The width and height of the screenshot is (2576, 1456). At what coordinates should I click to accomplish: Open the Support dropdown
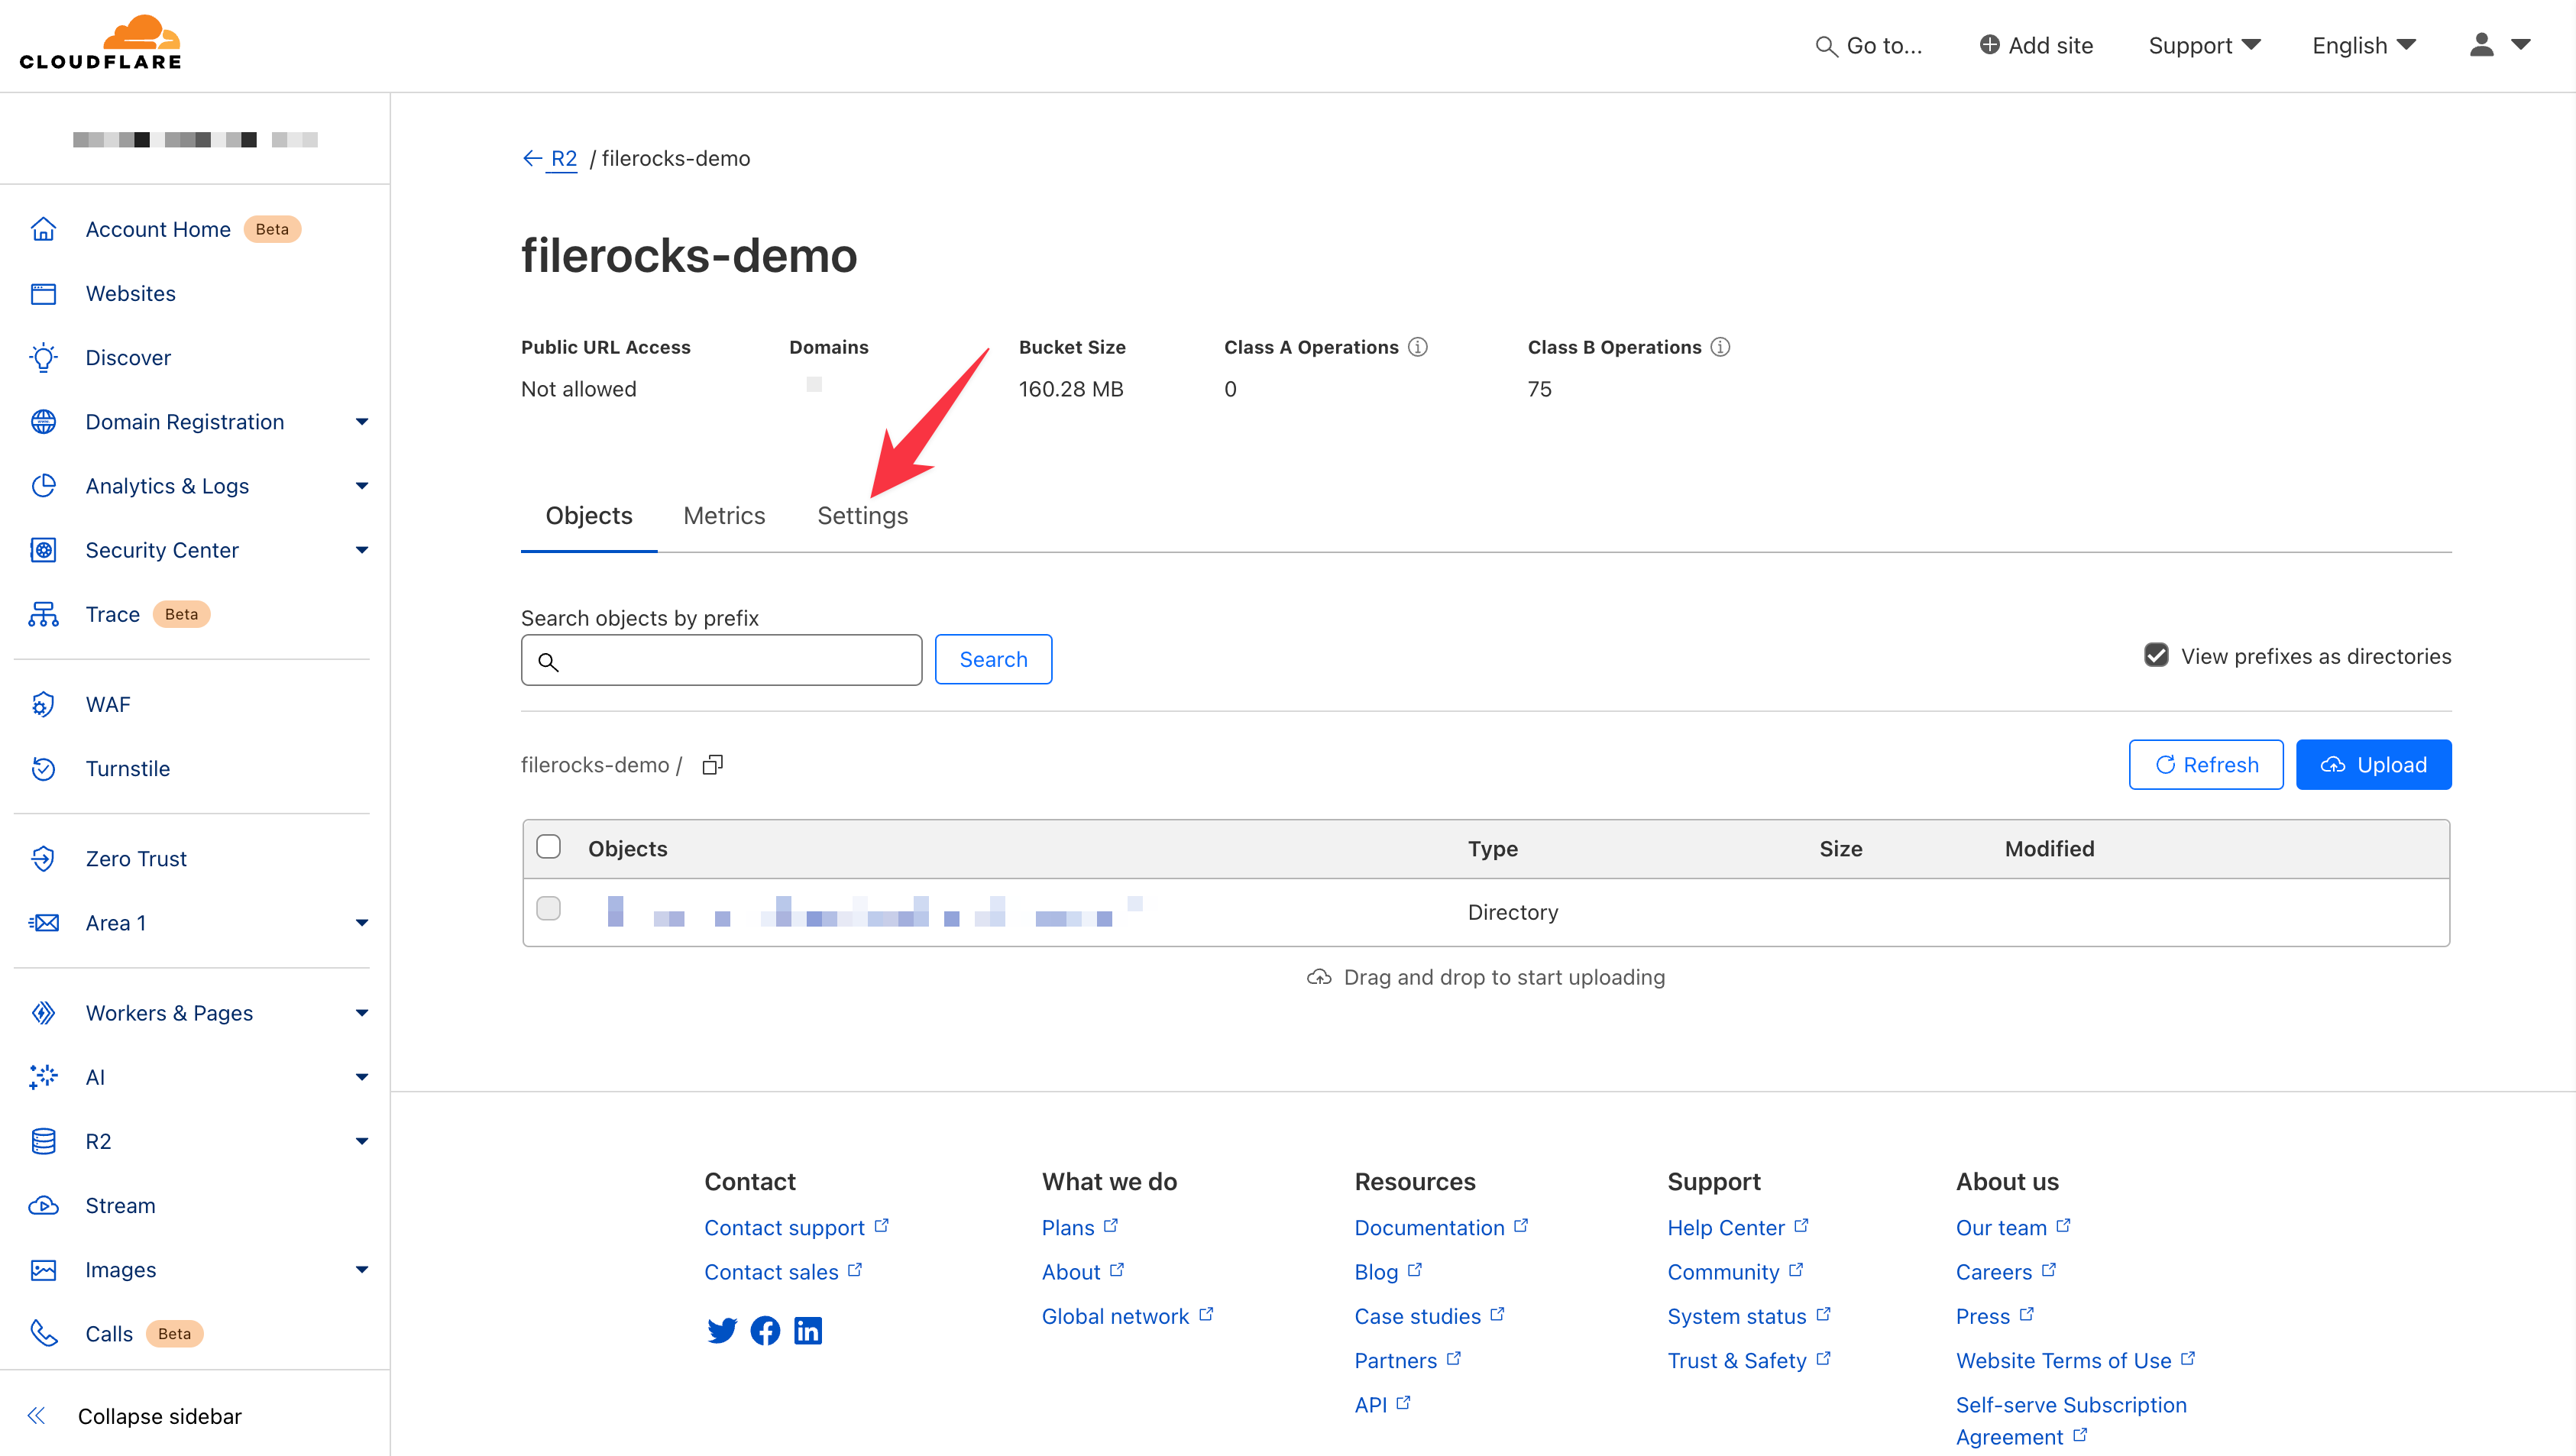(2204, 45)
